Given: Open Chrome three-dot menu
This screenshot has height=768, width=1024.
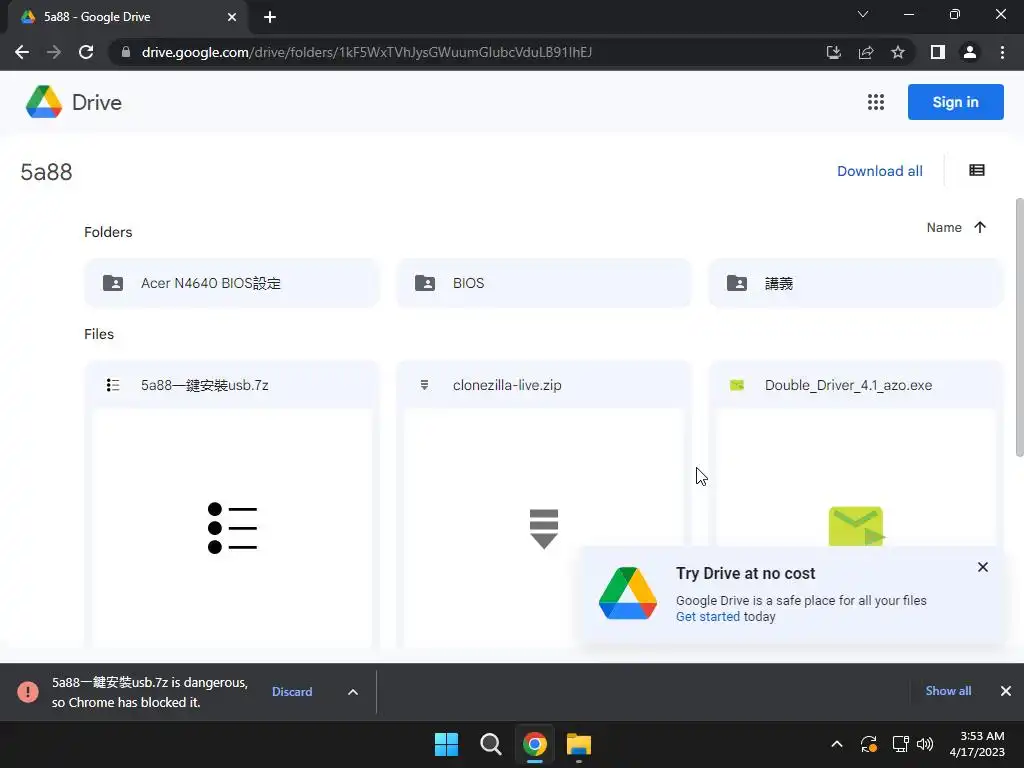Looking at the screenshot, I should [x=1002, y=52].
